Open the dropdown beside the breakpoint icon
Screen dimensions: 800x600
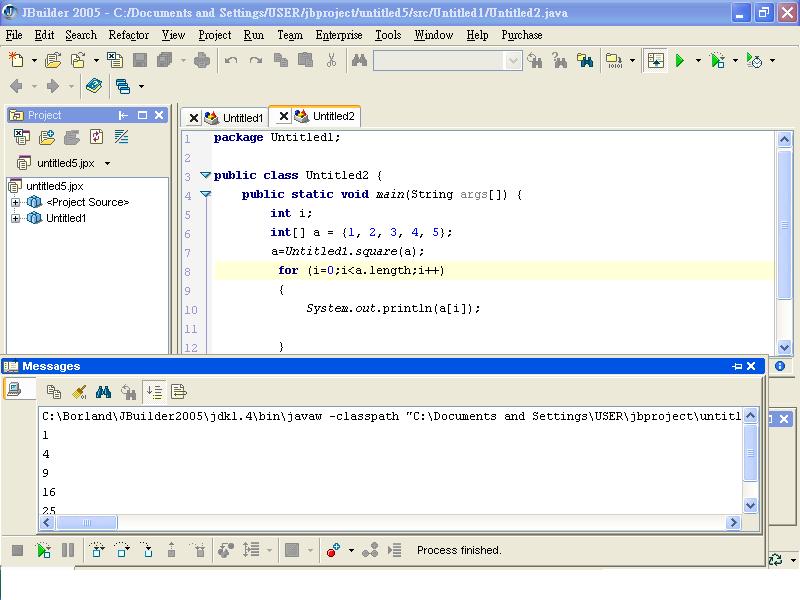[351, 551]
